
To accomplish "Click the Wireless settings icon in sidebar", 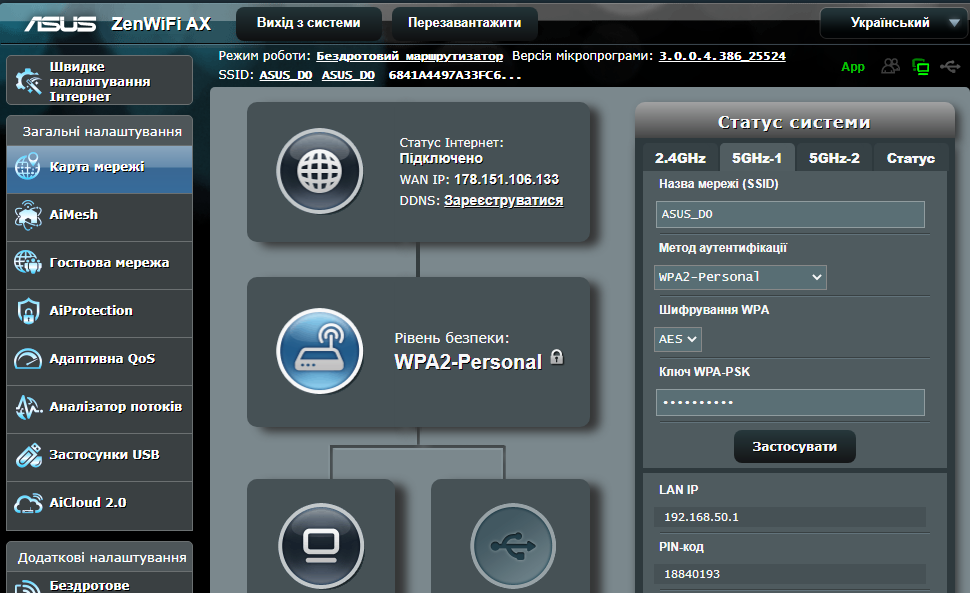I will 28,587.
